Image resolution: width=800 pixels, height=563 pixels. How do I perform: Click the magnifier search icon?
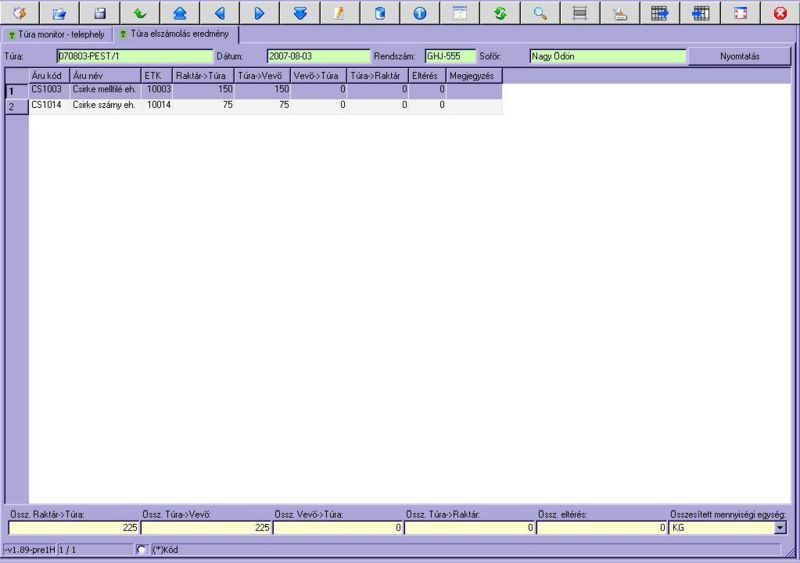pyautogui.click(x=539, y=13)
